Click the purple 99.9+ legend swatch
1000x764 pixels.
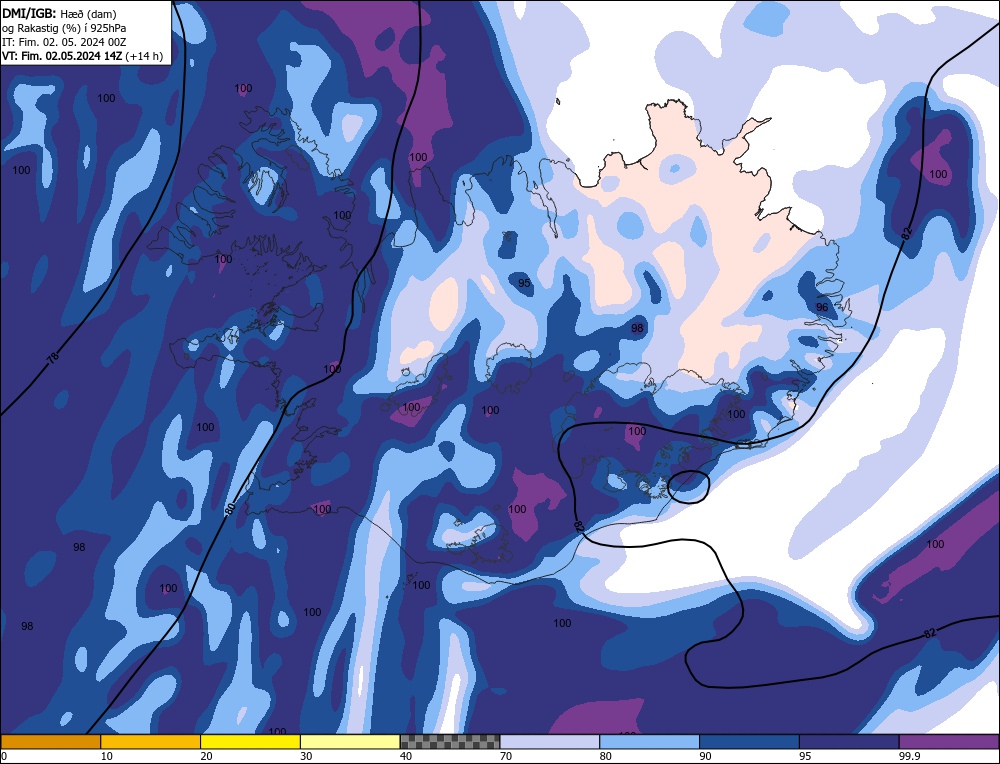(x=949, y=742)
